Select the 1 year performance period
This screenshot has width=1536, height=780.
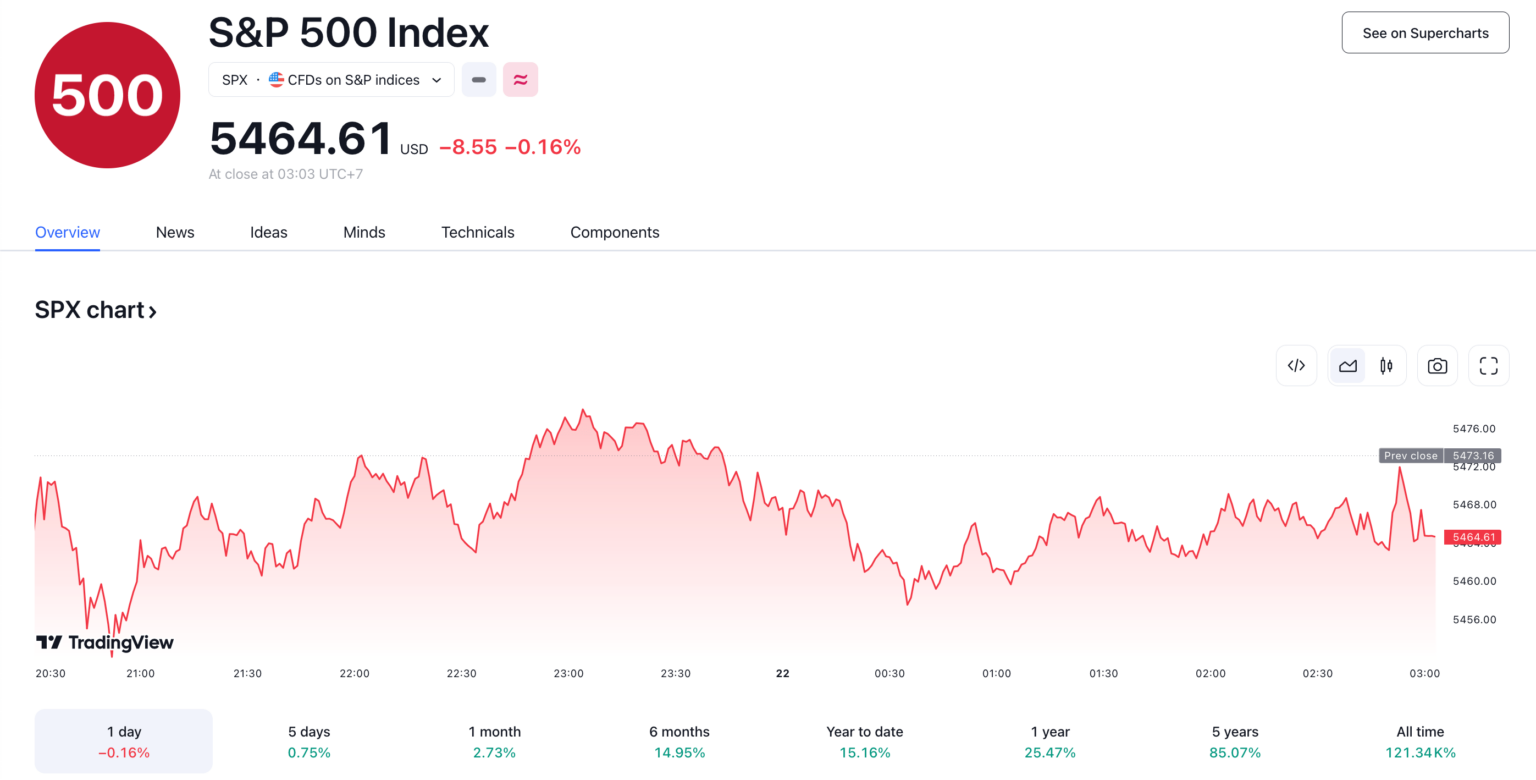(x=1049, y=742)
